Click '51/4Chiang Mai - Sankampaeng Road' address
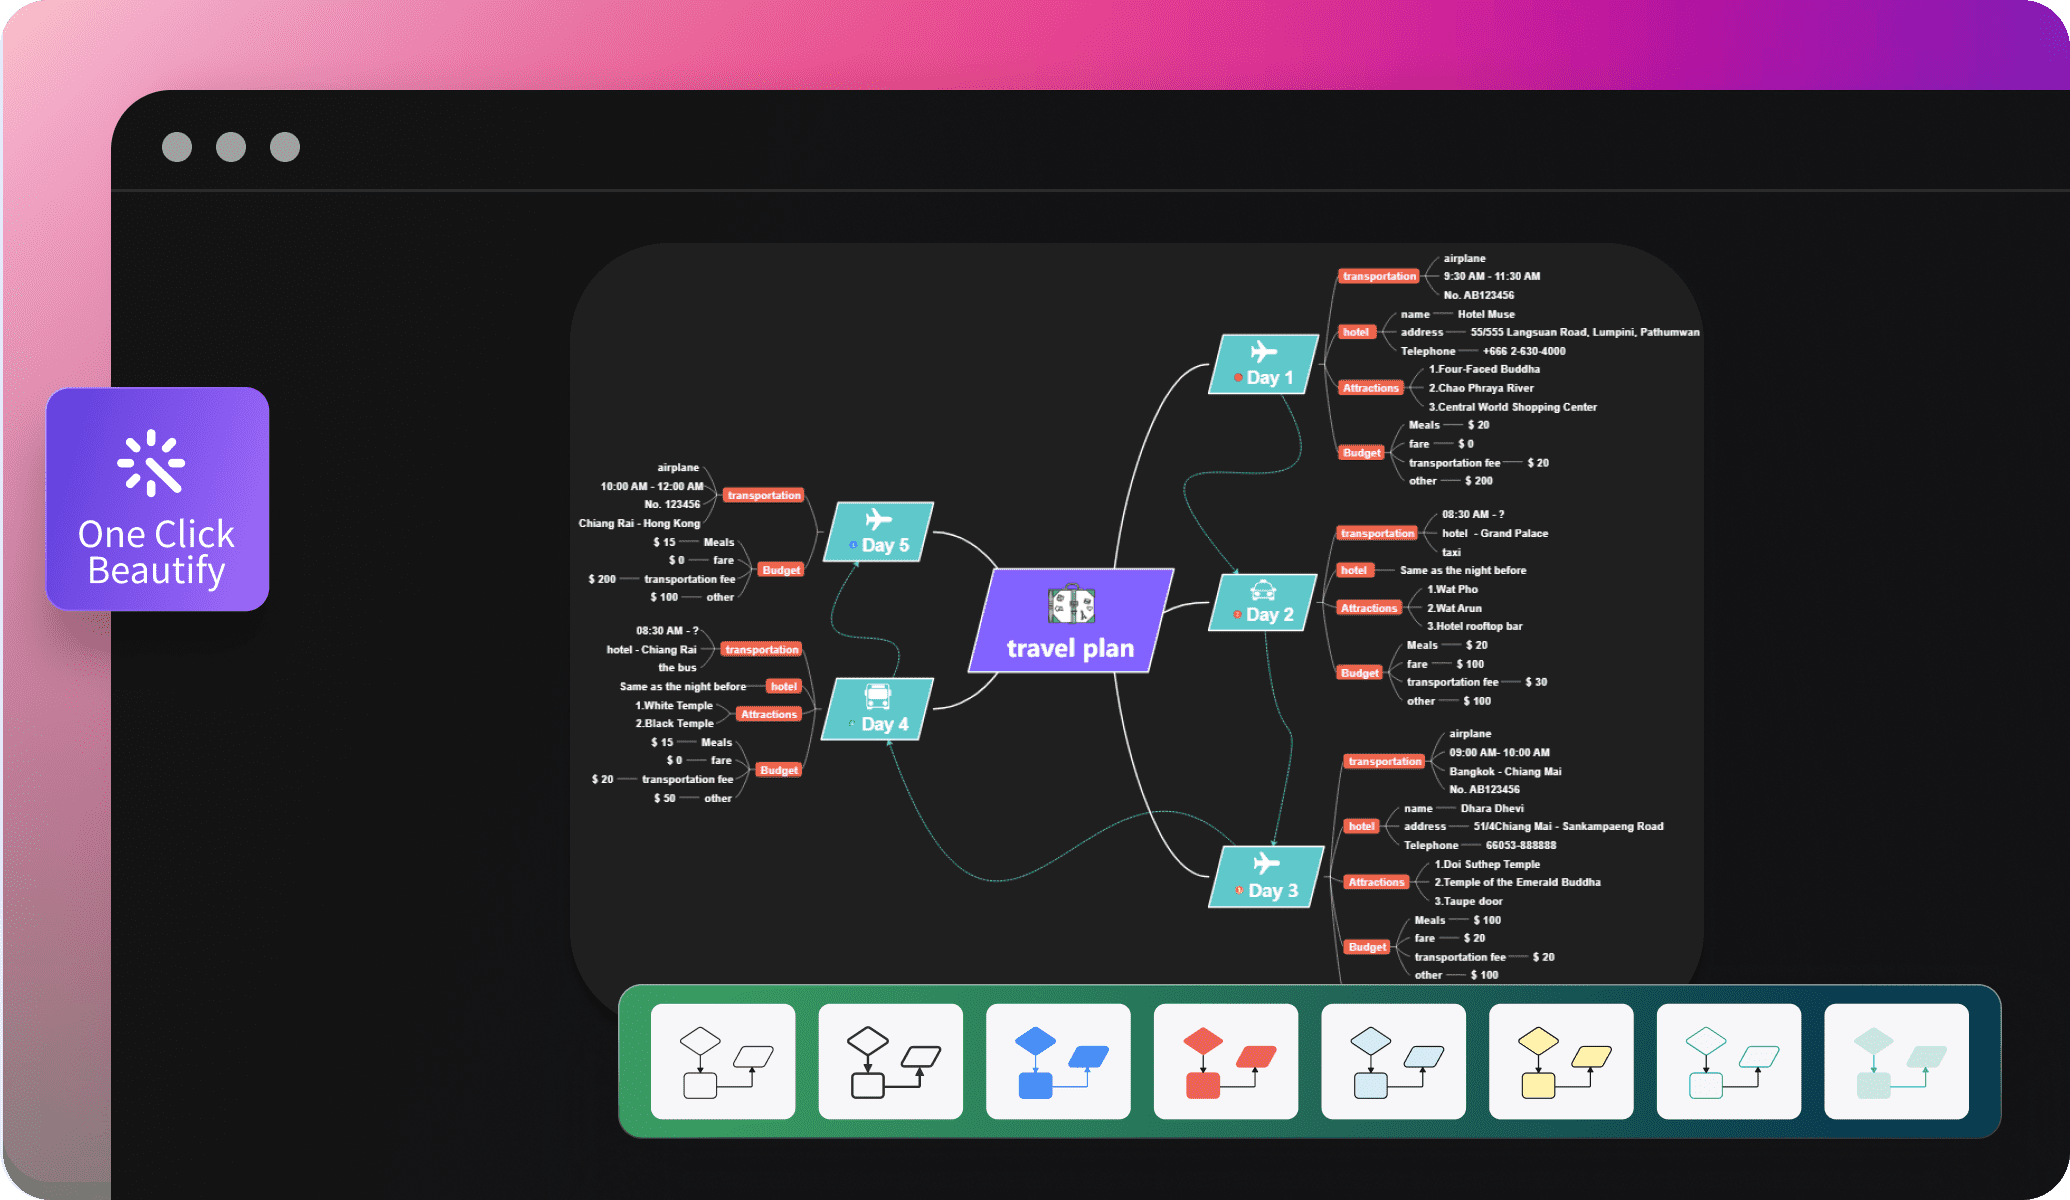 (1568, 826)
